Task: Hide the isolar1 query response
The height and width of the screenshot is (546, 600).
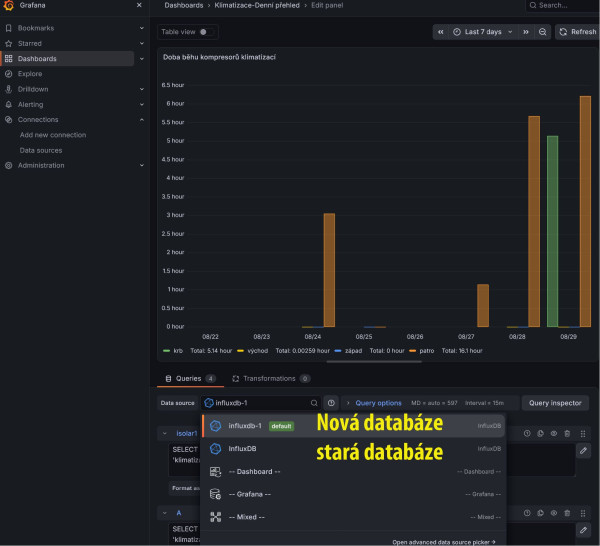Action: tap(554, 434)
